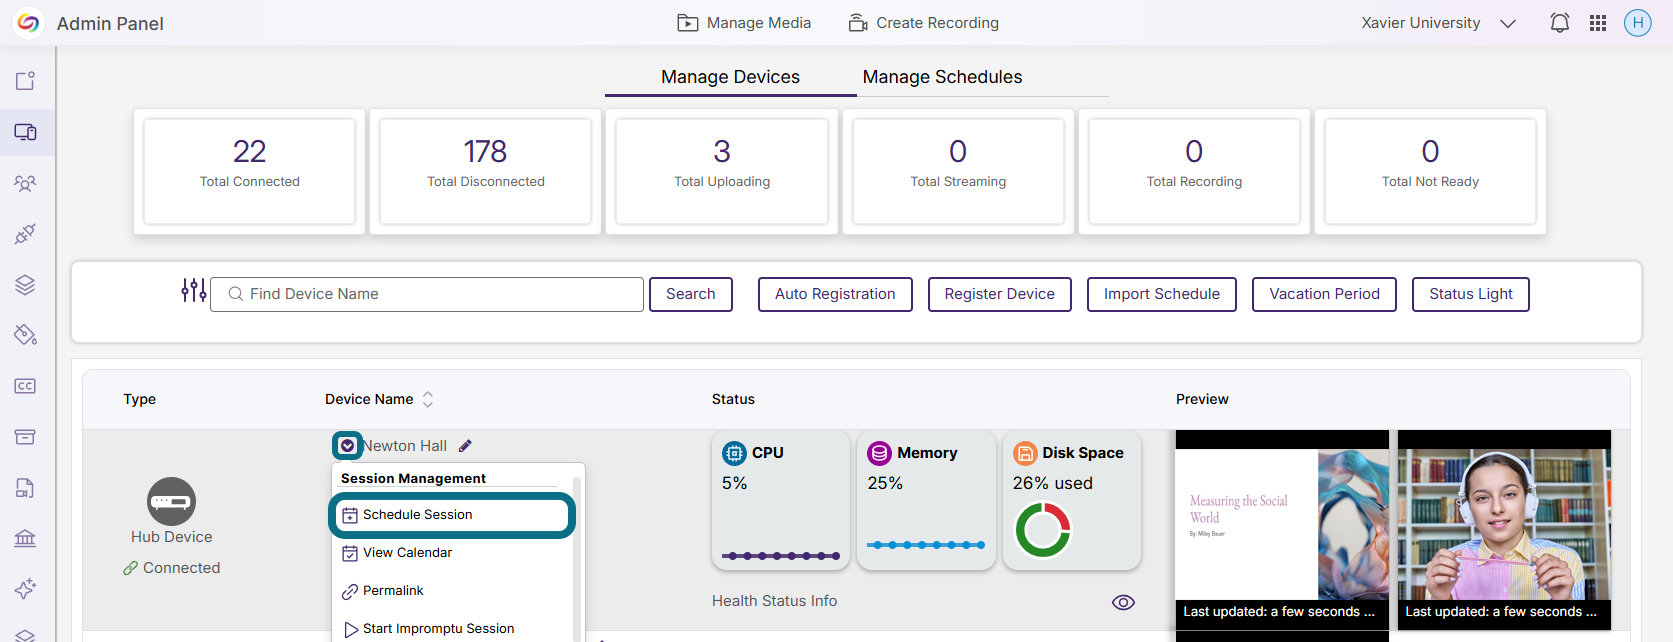
Task: Click the users group sidebar icon
Action: click(25, 183)
